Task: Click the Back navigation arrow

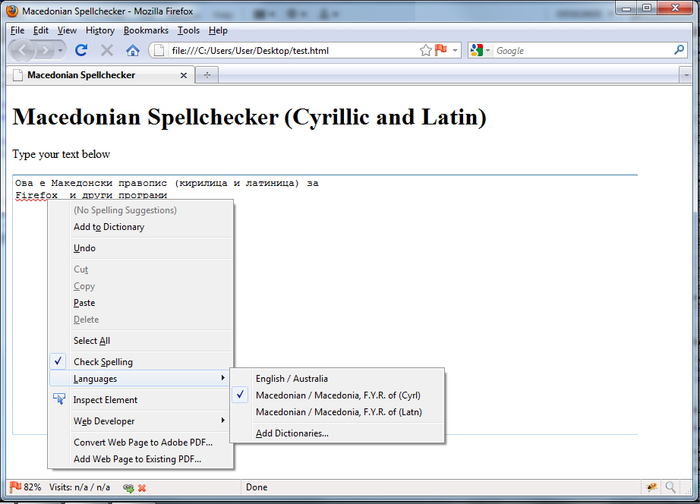Action: [23, 50]
